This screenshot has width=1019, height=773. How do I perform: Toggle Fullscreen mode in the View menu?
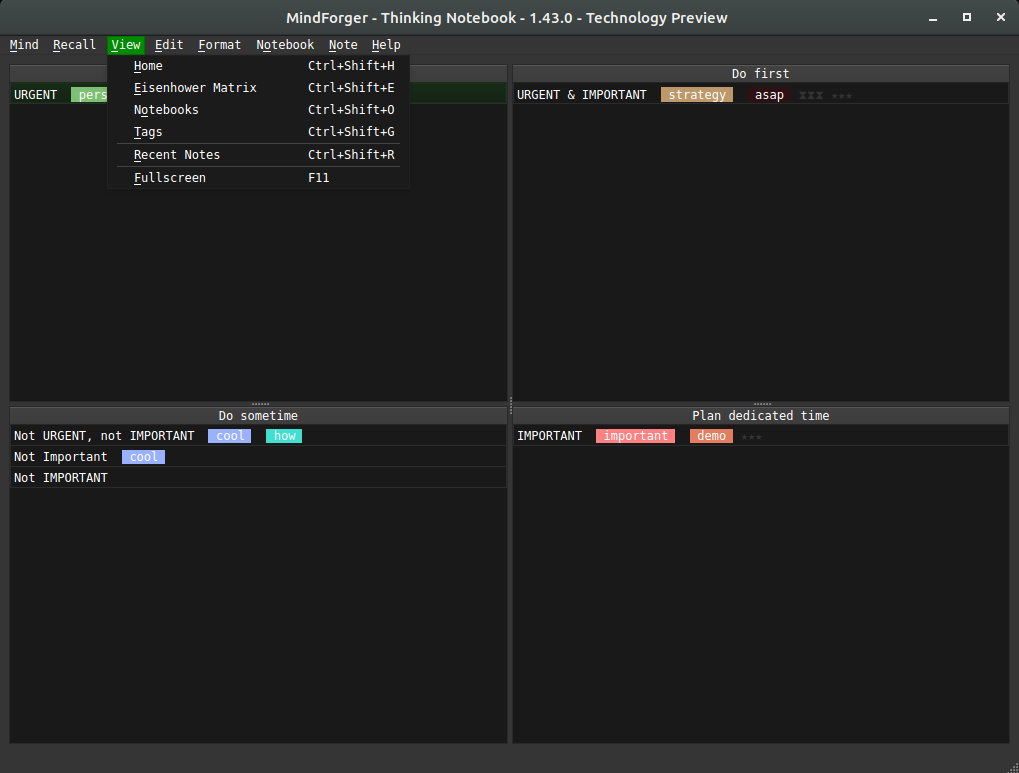coord(170,178)
